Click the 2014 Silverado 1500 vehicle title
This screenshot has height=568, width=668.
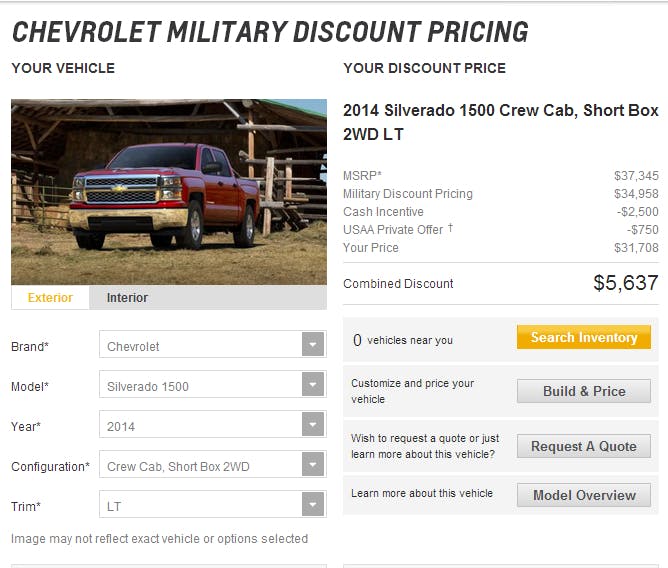point(500,122)
